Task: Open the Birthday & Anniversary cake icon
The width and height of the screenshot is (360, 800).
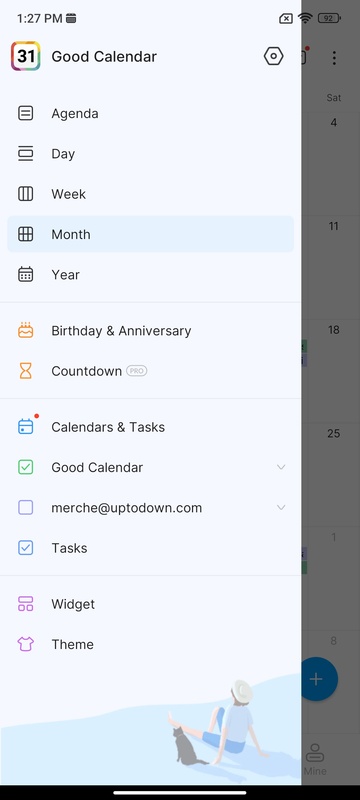Action: click(25, 331)
